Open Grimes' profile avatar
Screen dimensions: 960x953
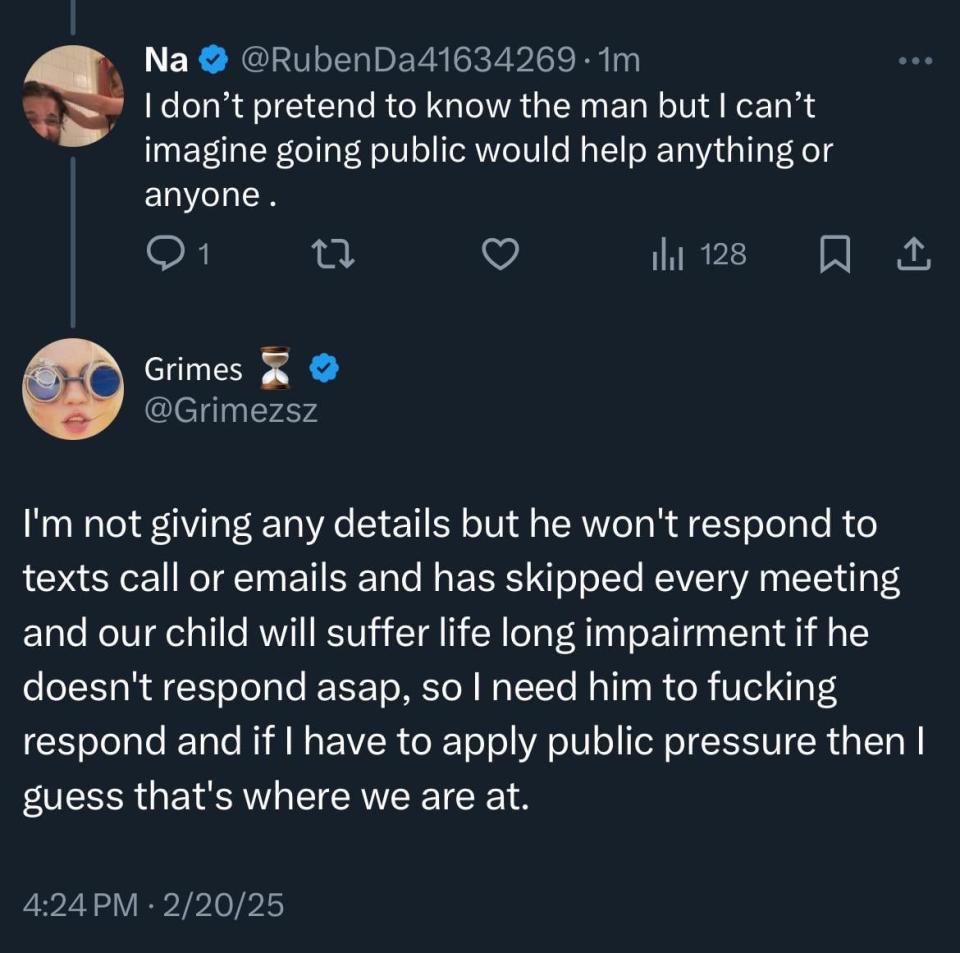73,389
